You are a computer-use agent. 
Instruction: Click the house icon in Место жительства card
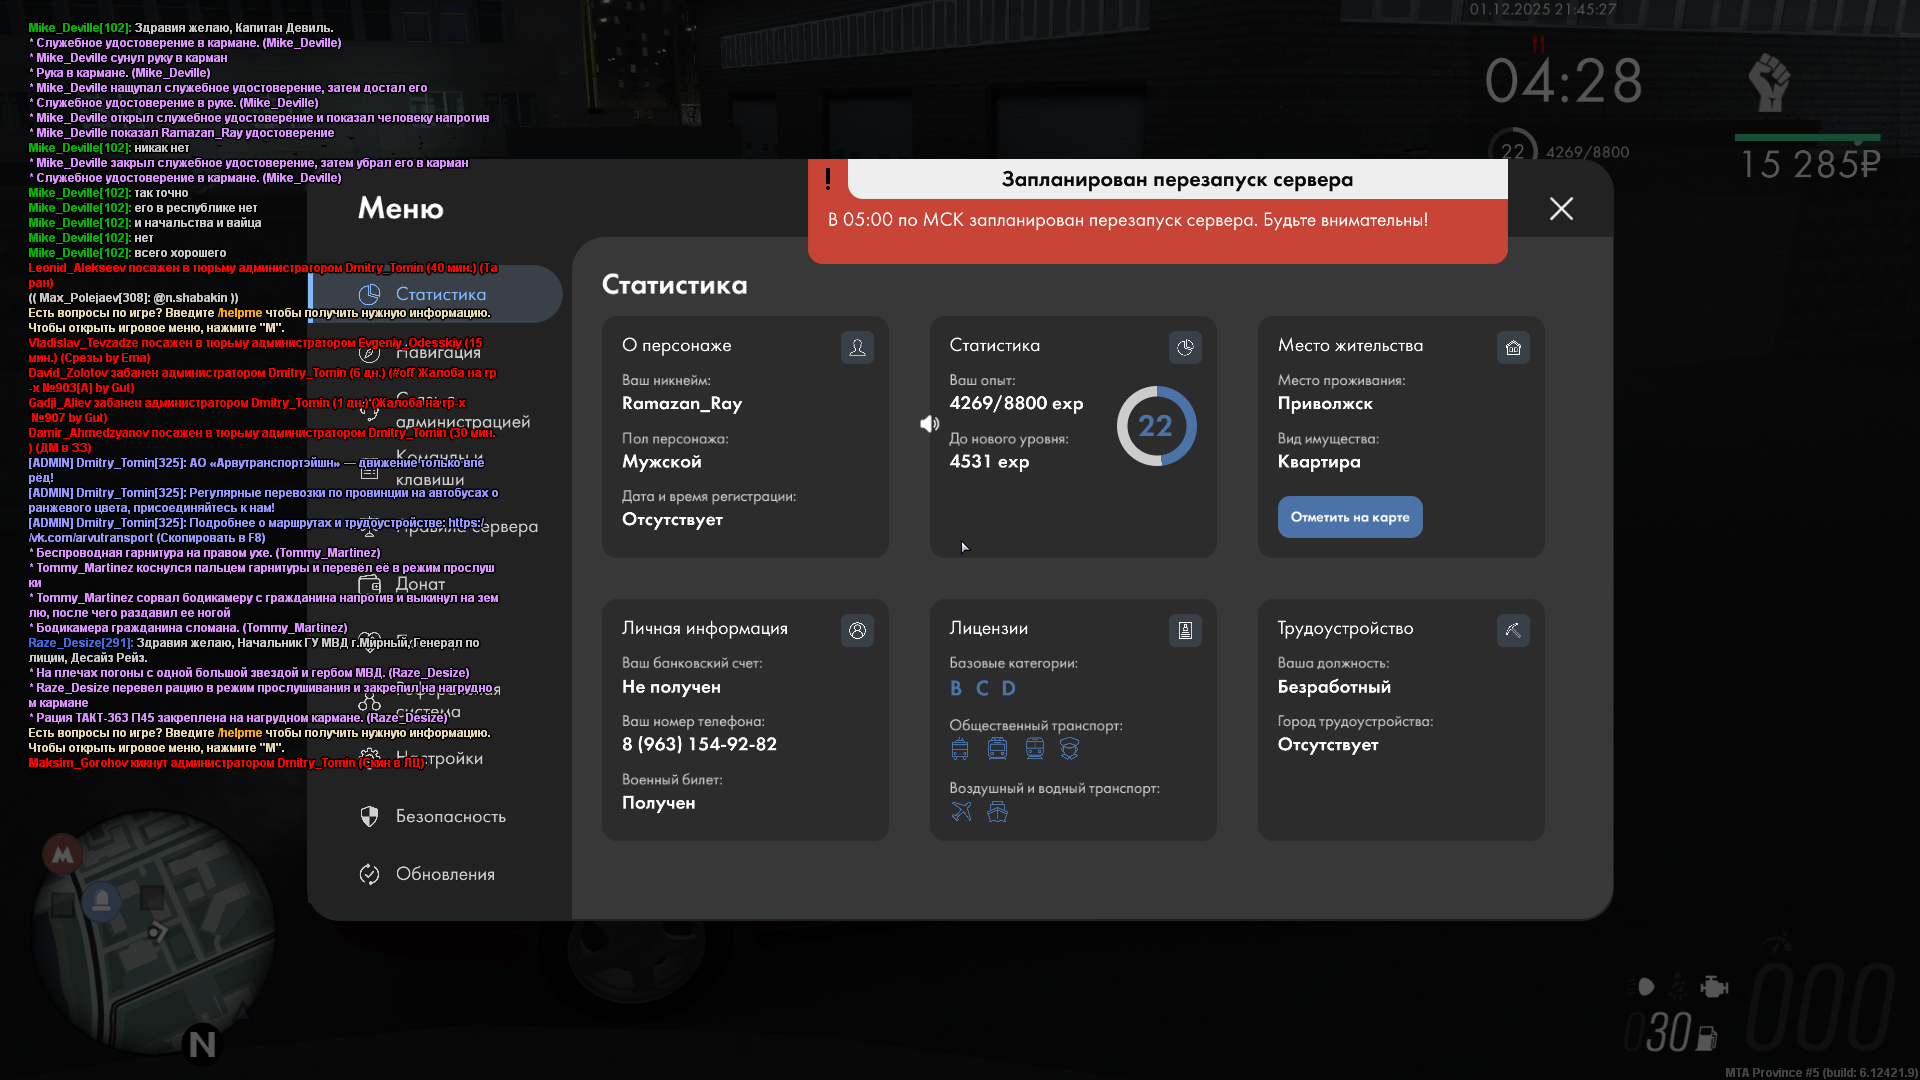click(1513, 348)
